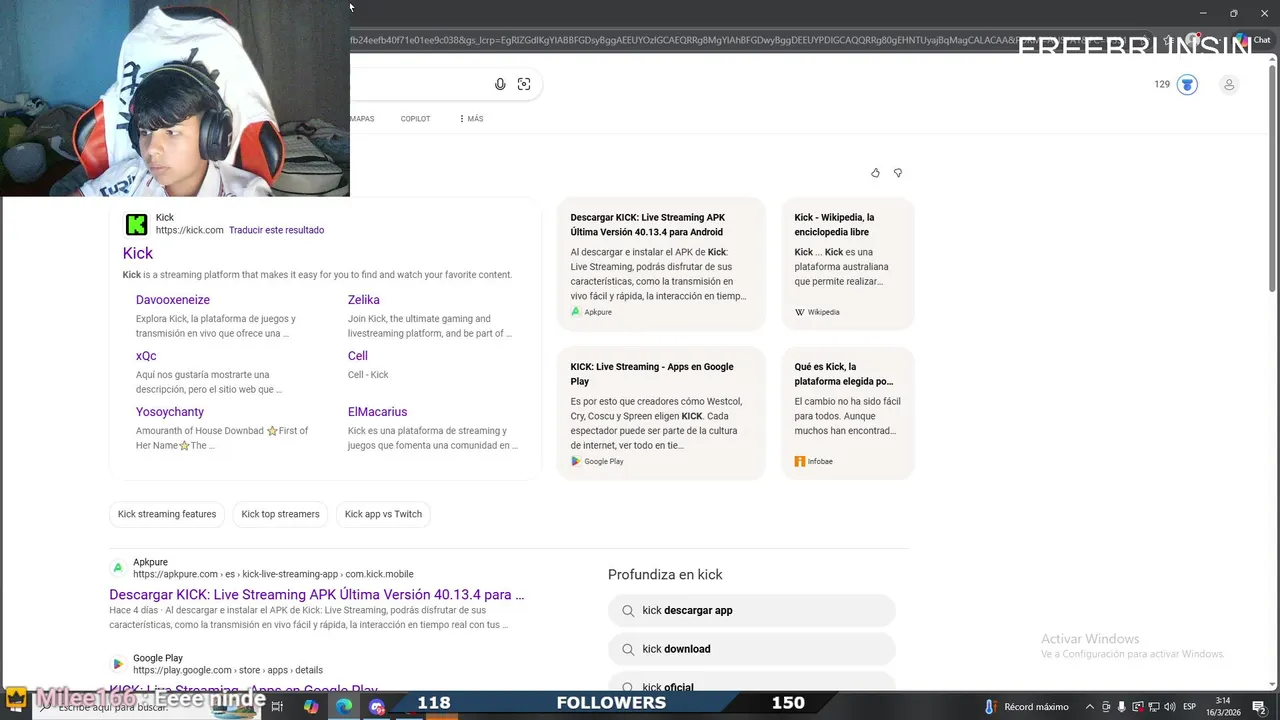Open Copilot from the Windows taskbar
This screenshot has width=1280, height=720.
(x=311, y=706)
